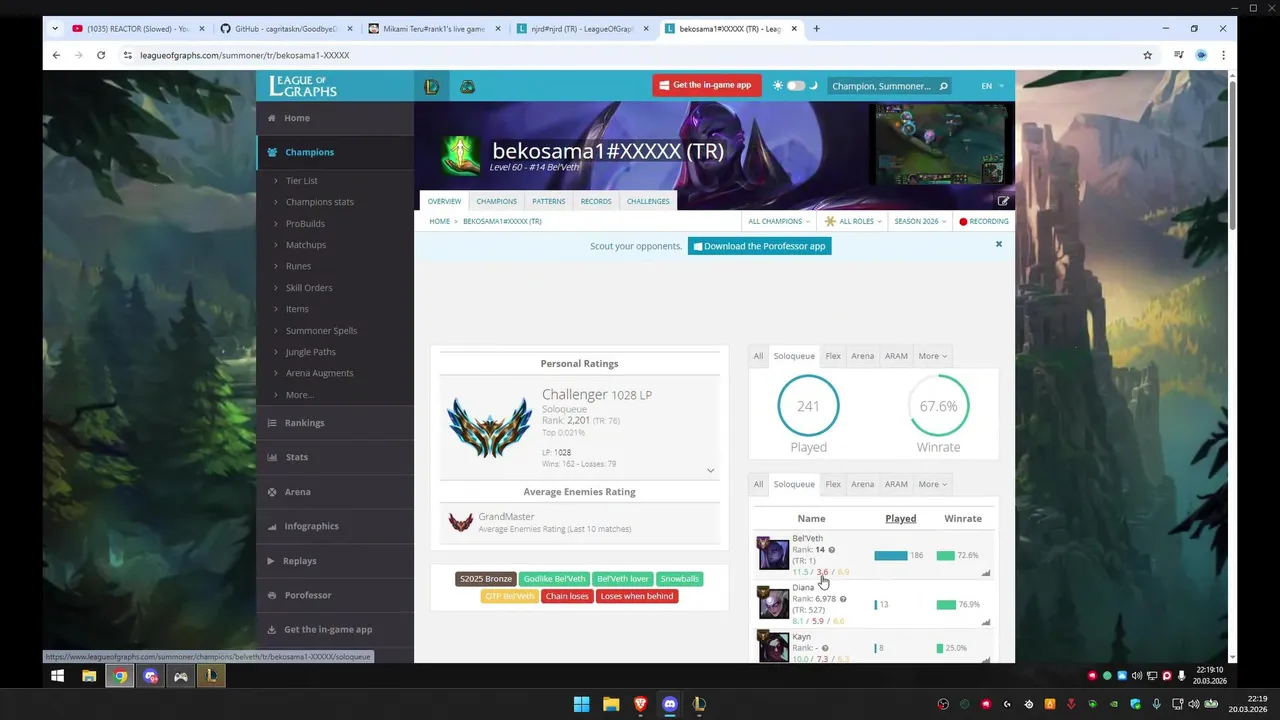Click the Challenger rank emblem
This screenshot has height=720, width=1280.
(x=490, y=426)
